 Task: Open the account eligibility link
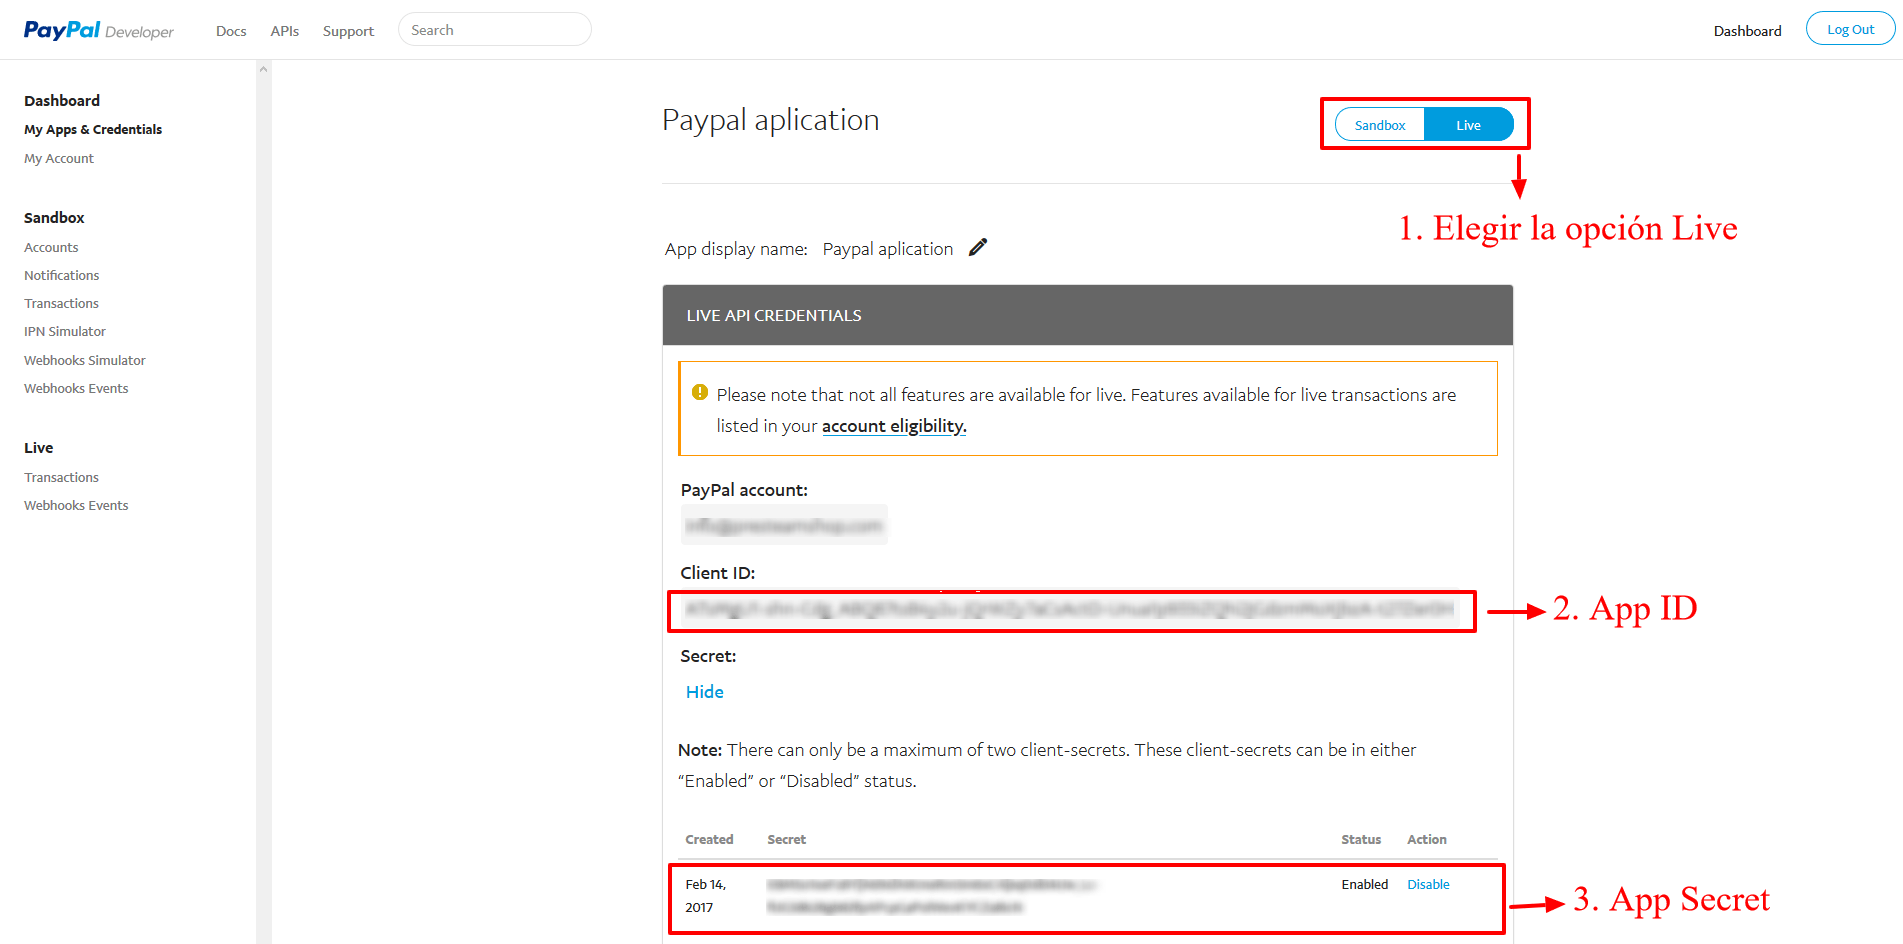pyautogui.click(x=893, y=426)
